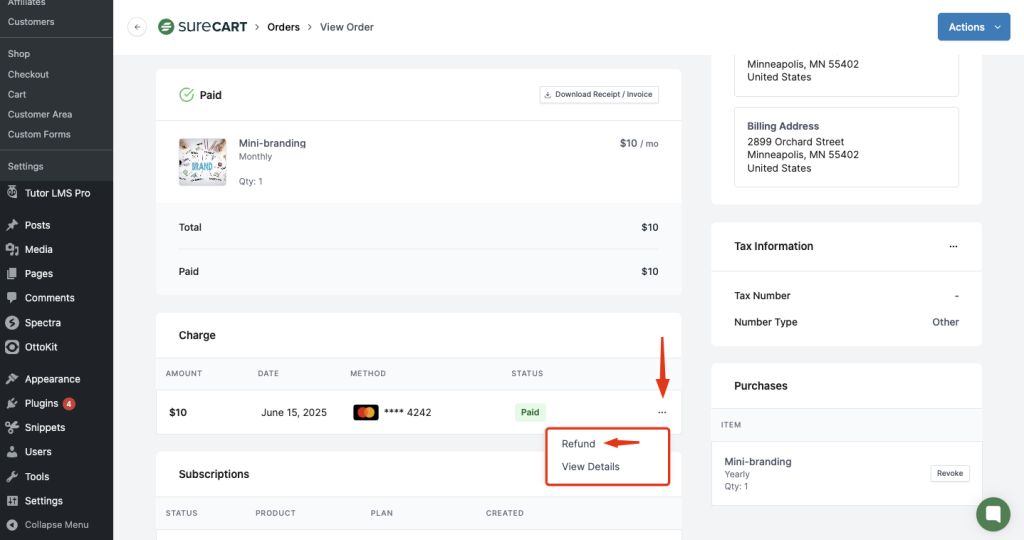Click the back arrow button

coord(137,27)
